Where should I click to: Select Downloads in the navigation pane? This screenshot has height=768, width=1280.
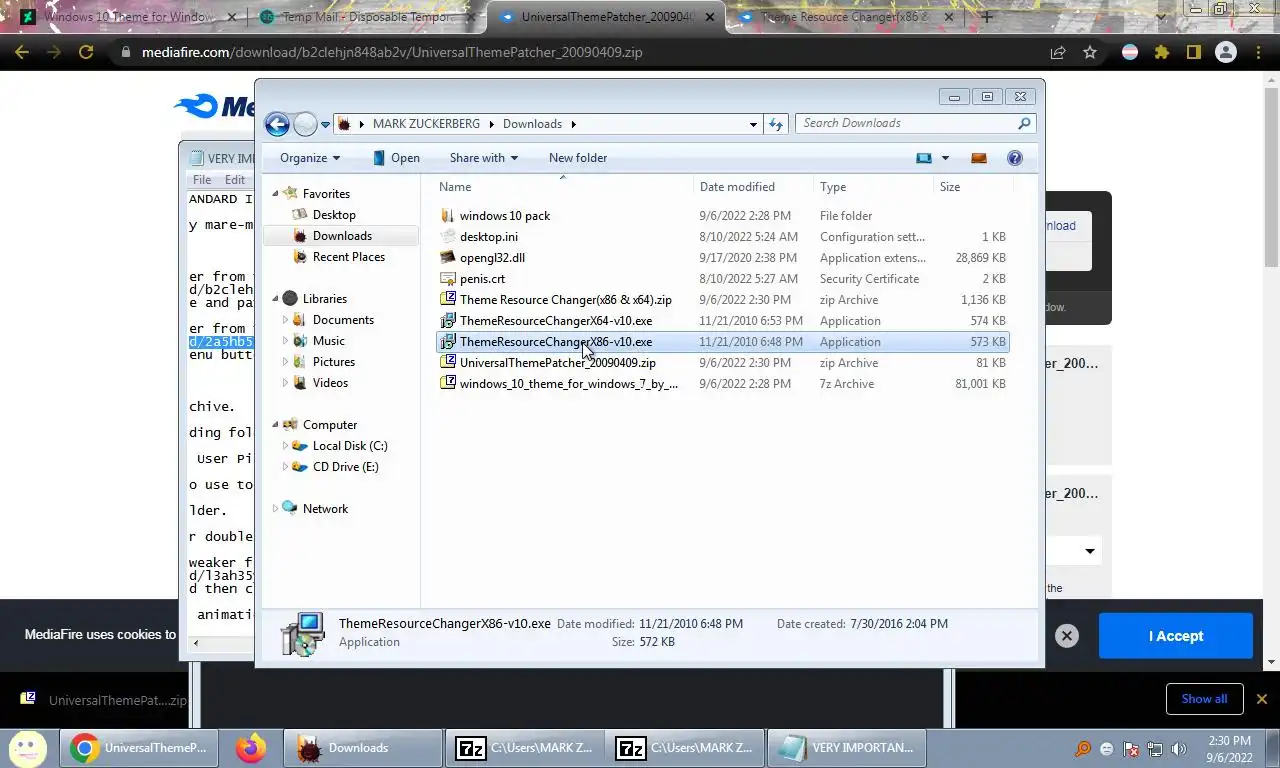(x=342, y=236)
